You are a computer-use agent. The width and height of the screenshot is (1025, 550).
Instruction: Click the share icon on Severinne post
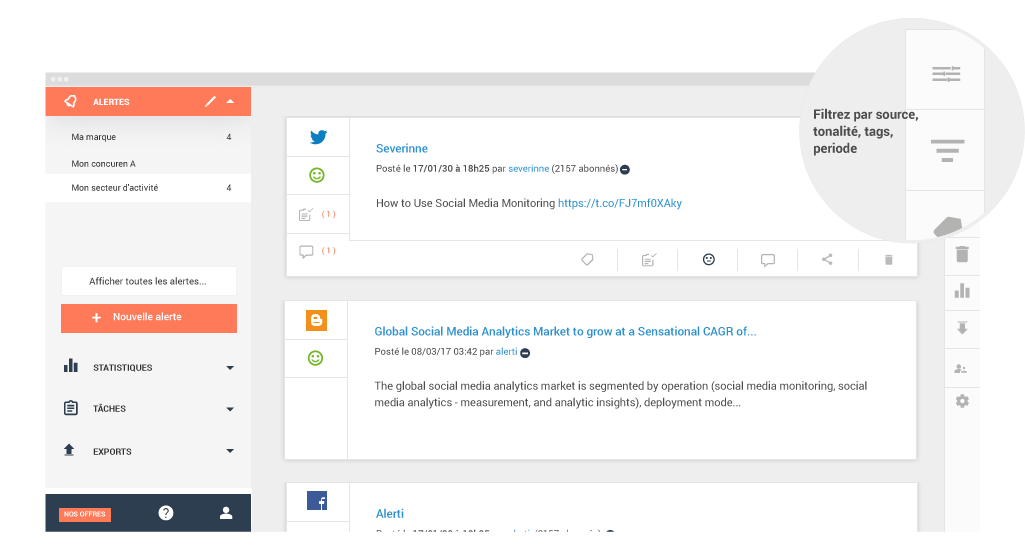(x=827, y=260)
